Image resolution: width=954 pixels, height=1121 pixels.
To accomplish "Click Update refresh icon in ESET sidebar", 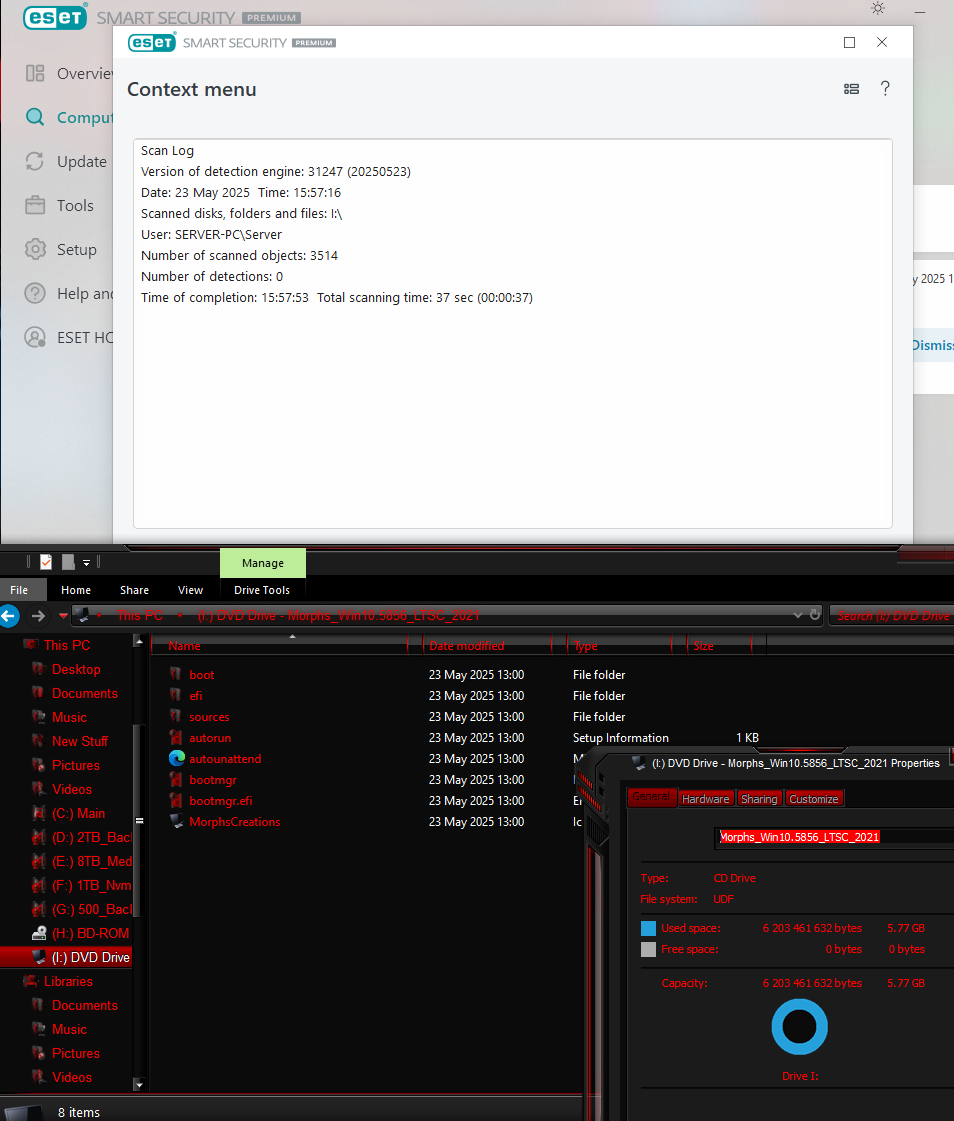I will click(x=35, y=162).
